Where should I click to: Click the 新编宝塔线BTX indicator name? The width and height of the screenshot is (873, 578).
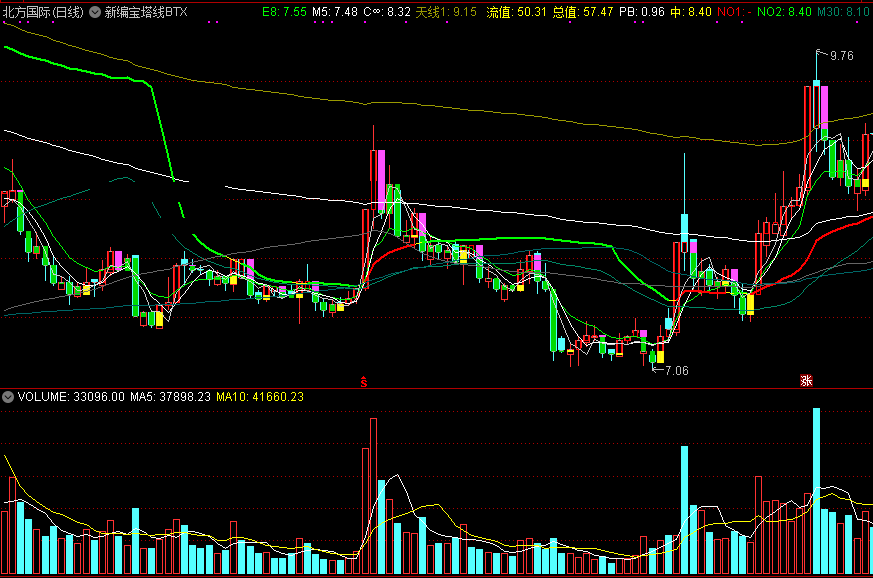tap(146, 12)
